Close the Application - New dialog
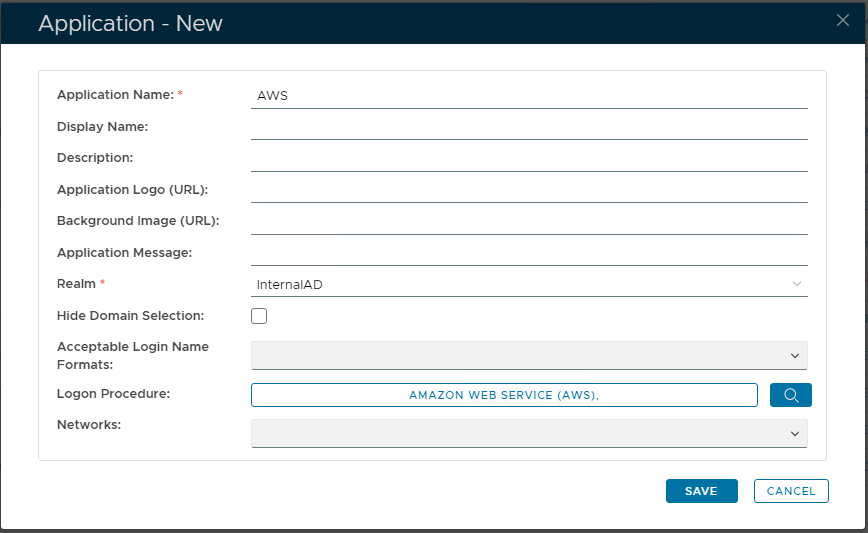 [x=843, y=21]
